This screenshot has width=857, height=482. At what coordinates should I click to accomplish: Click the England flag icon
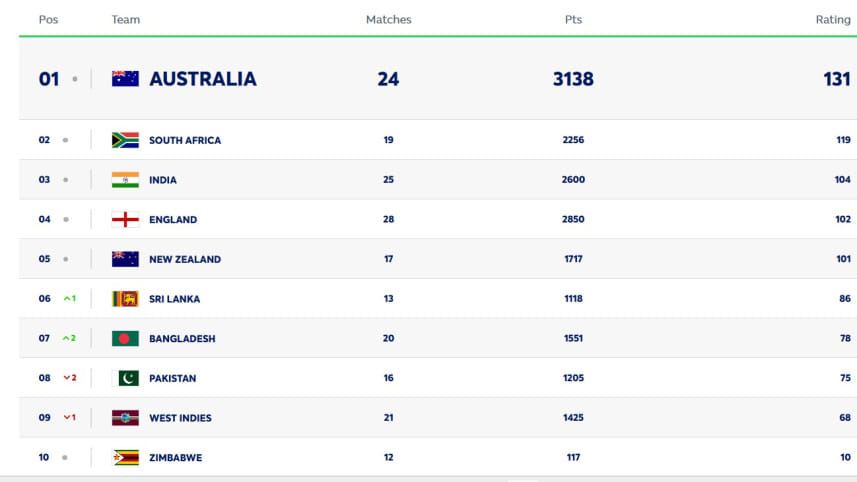pyautogui.click(x=125, y=219)
